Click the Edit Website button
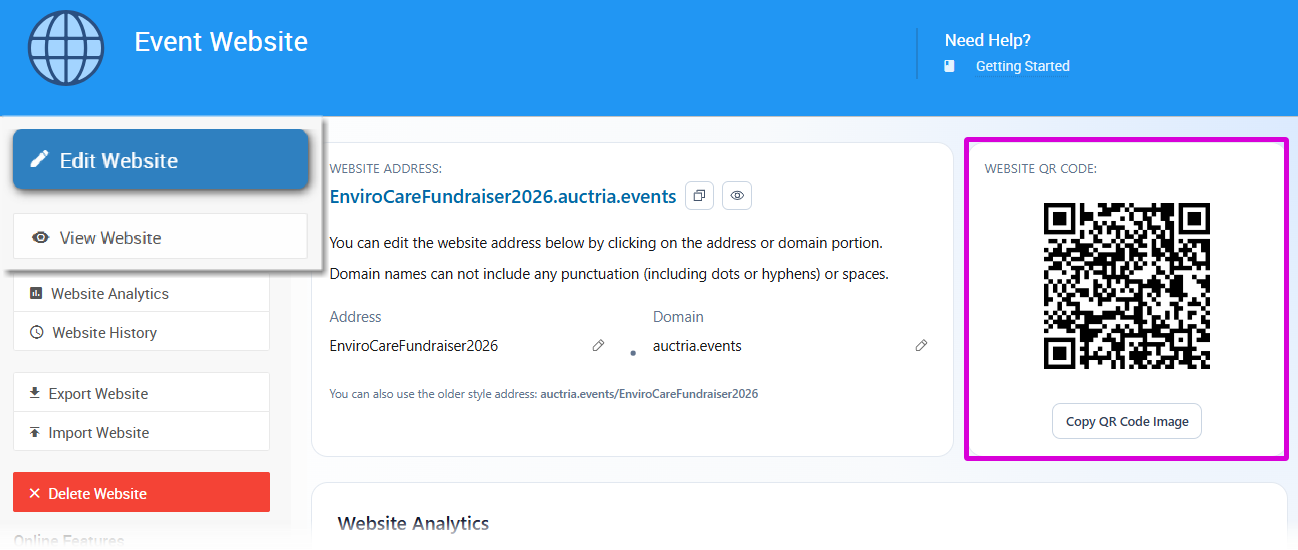The width and height of the screenshot is (1298, 550). click(x=160, y=160)
